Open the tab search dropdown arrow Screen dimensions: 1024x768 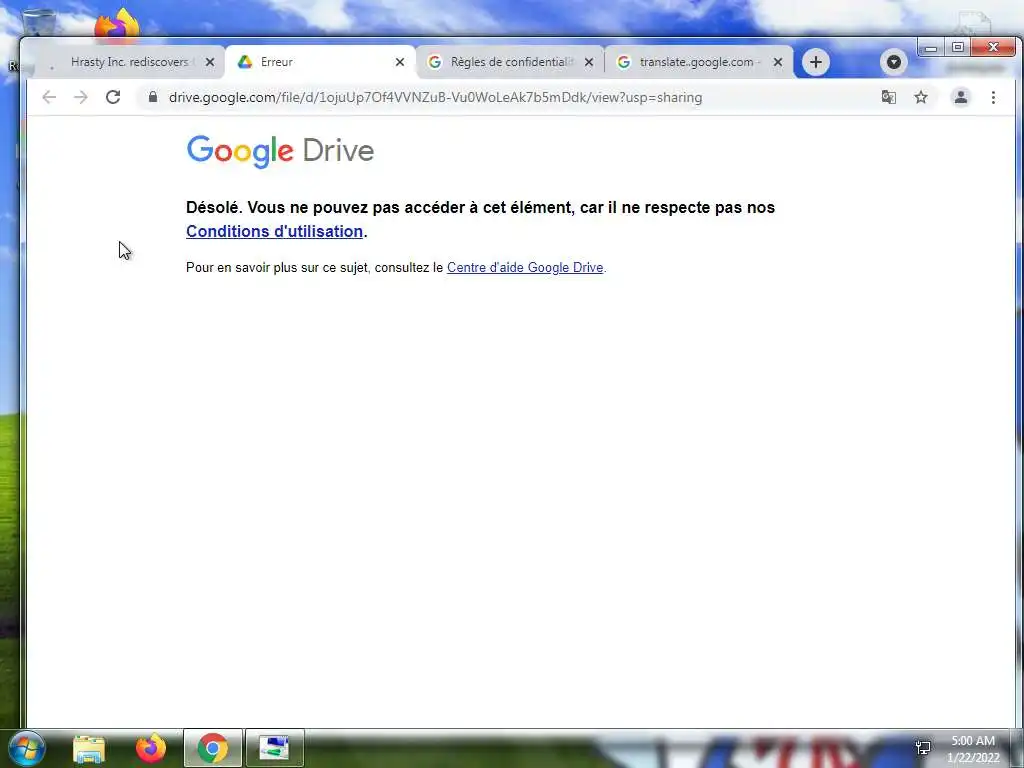[894, 62]
